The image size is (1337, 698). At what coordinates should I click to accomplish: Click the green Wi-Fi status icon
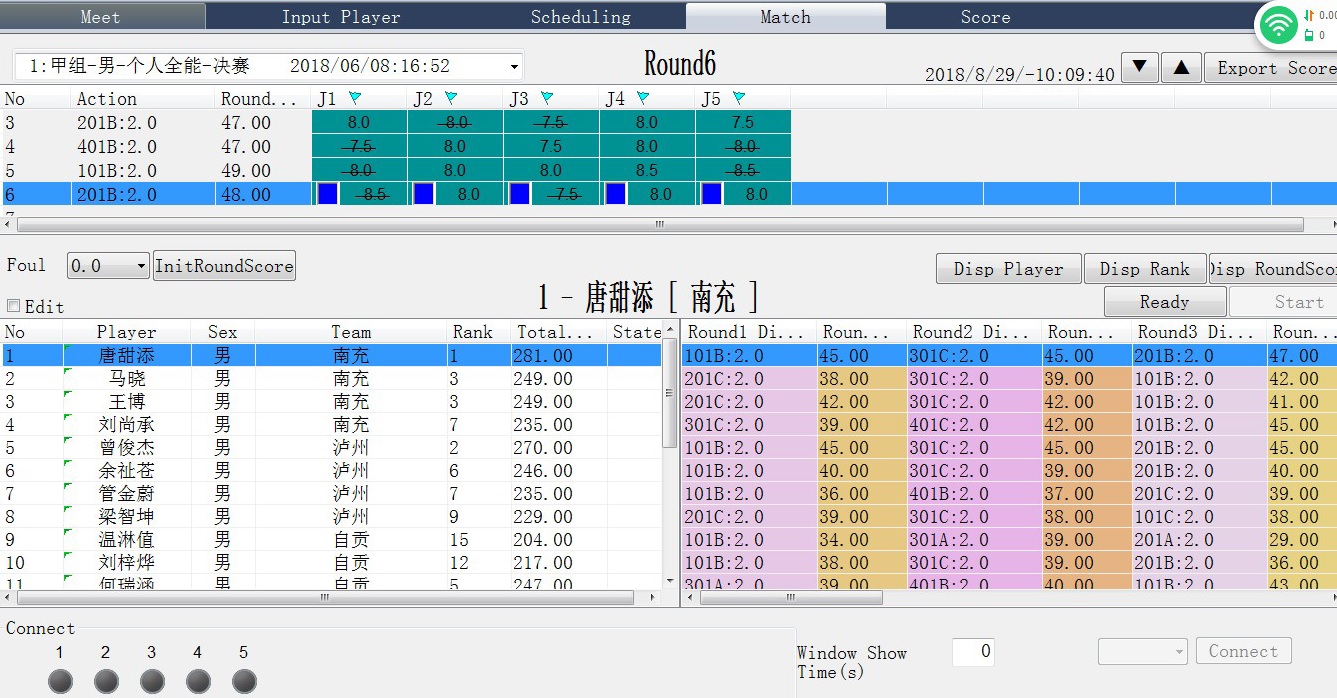[1278, 24]
